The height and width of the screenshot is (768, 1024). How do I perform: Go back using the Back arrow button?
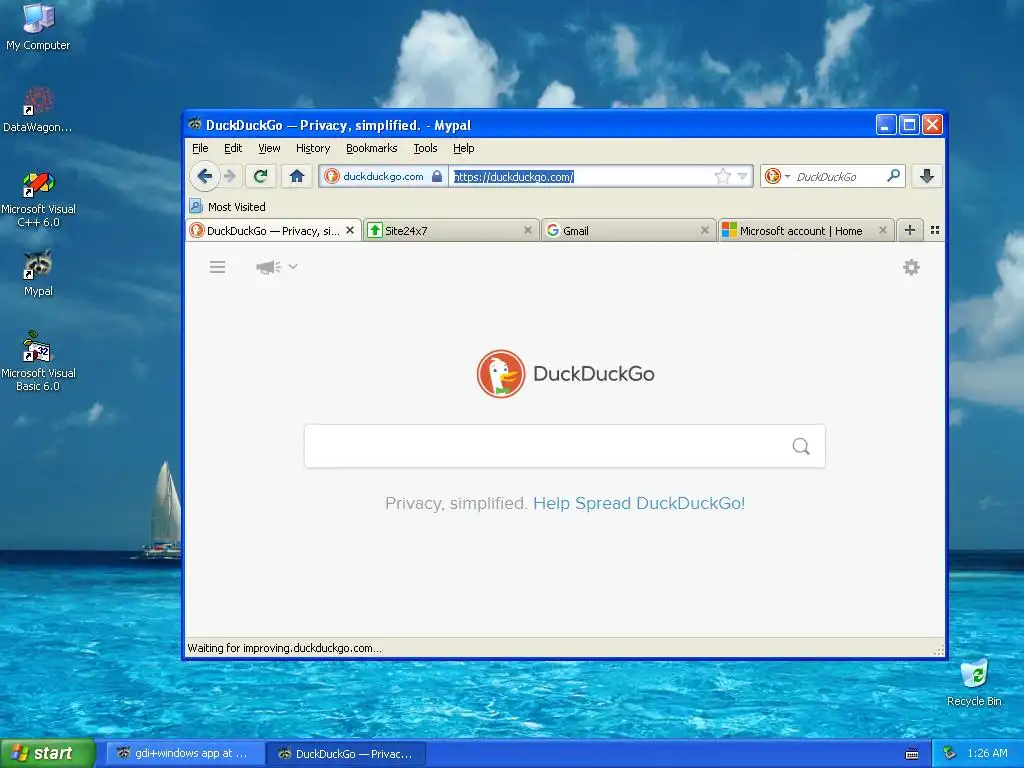(x=204, y=176)
